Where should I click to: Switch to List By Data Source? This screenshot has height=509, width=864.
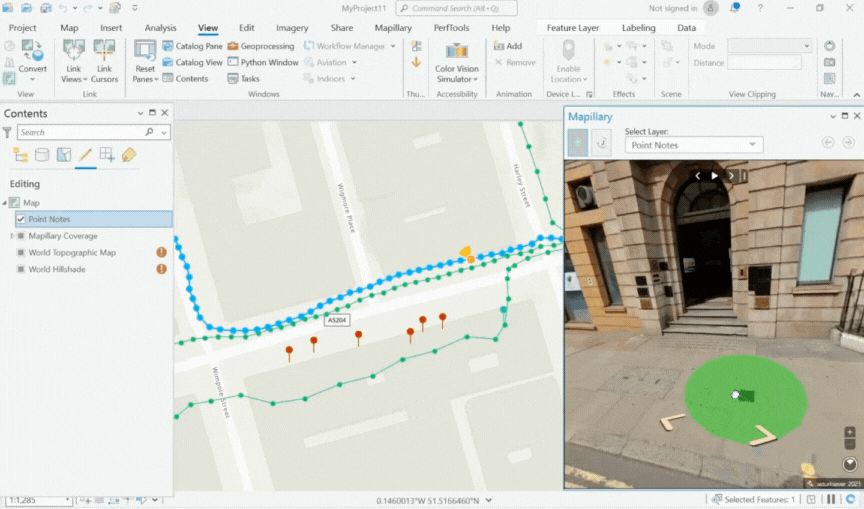42,155
